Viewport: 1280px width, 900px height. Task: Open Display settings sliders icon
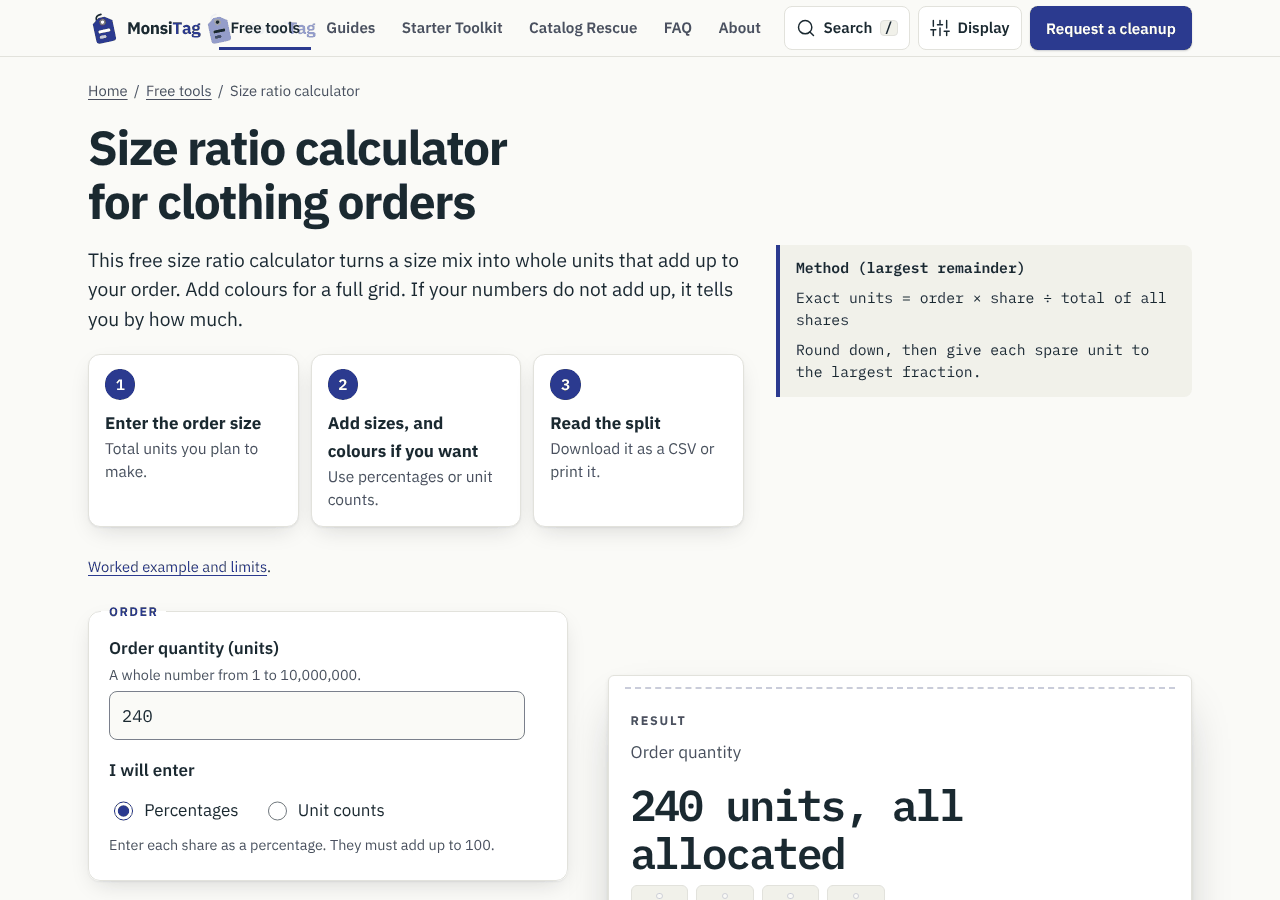(940, 28)
